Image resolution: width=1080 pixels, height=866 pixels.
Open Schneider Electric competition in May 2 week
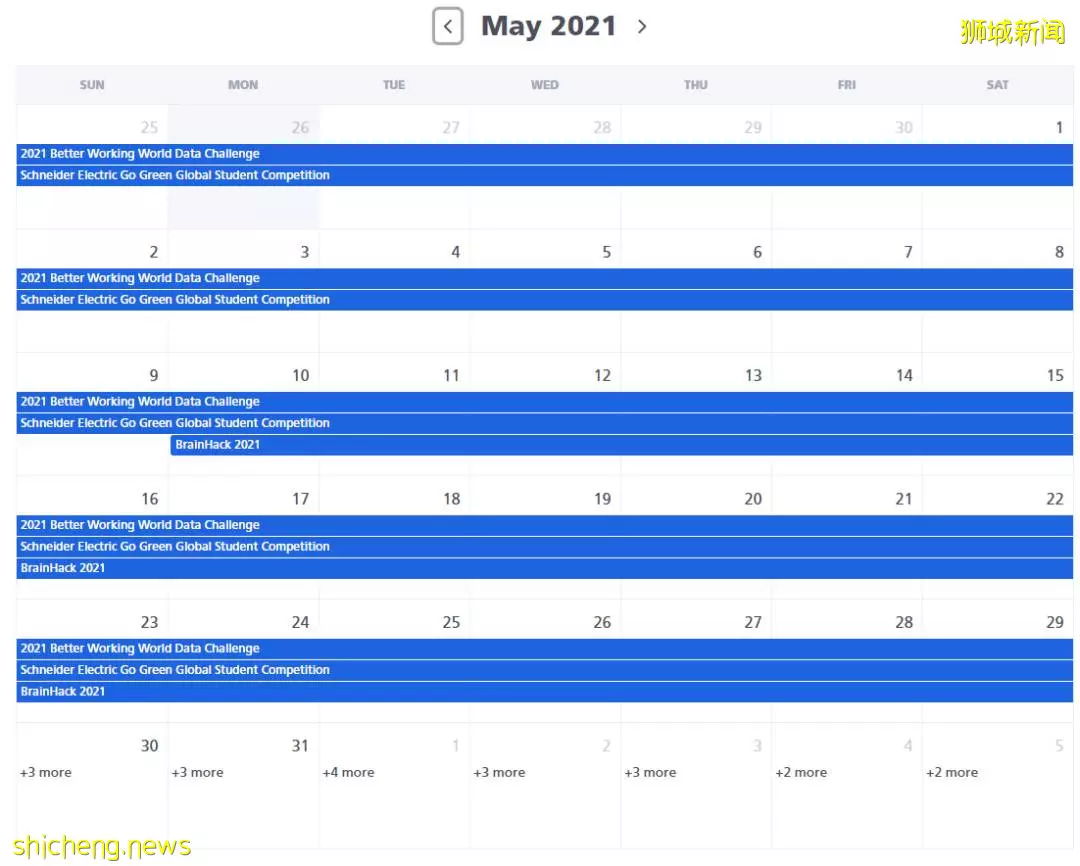(x=544, y=299)
